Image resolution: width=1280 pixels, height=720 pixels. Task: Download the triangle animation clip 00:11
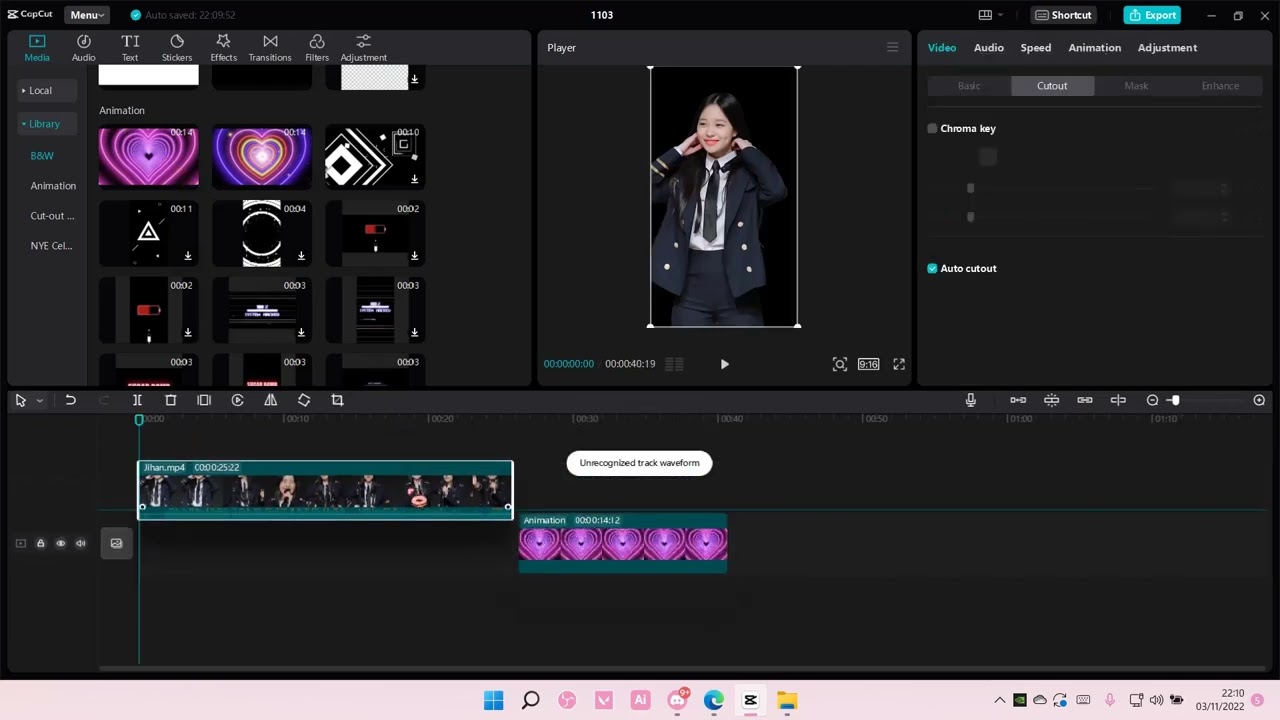(187, 256)
